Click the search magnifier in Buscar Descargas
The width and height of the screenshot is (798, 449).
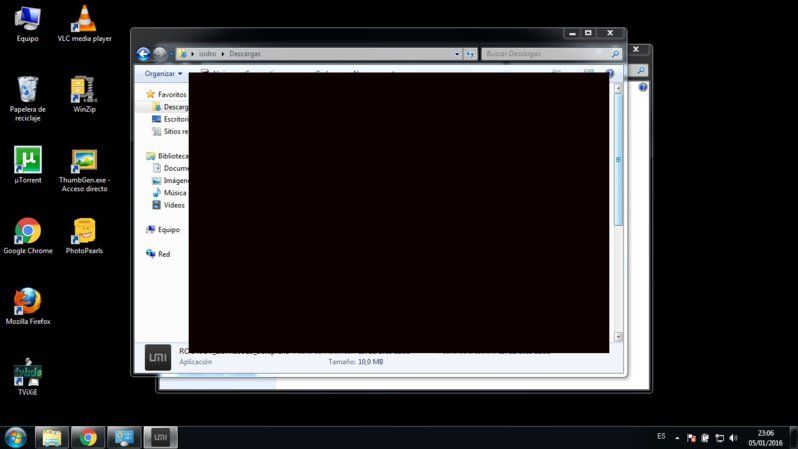615,53
